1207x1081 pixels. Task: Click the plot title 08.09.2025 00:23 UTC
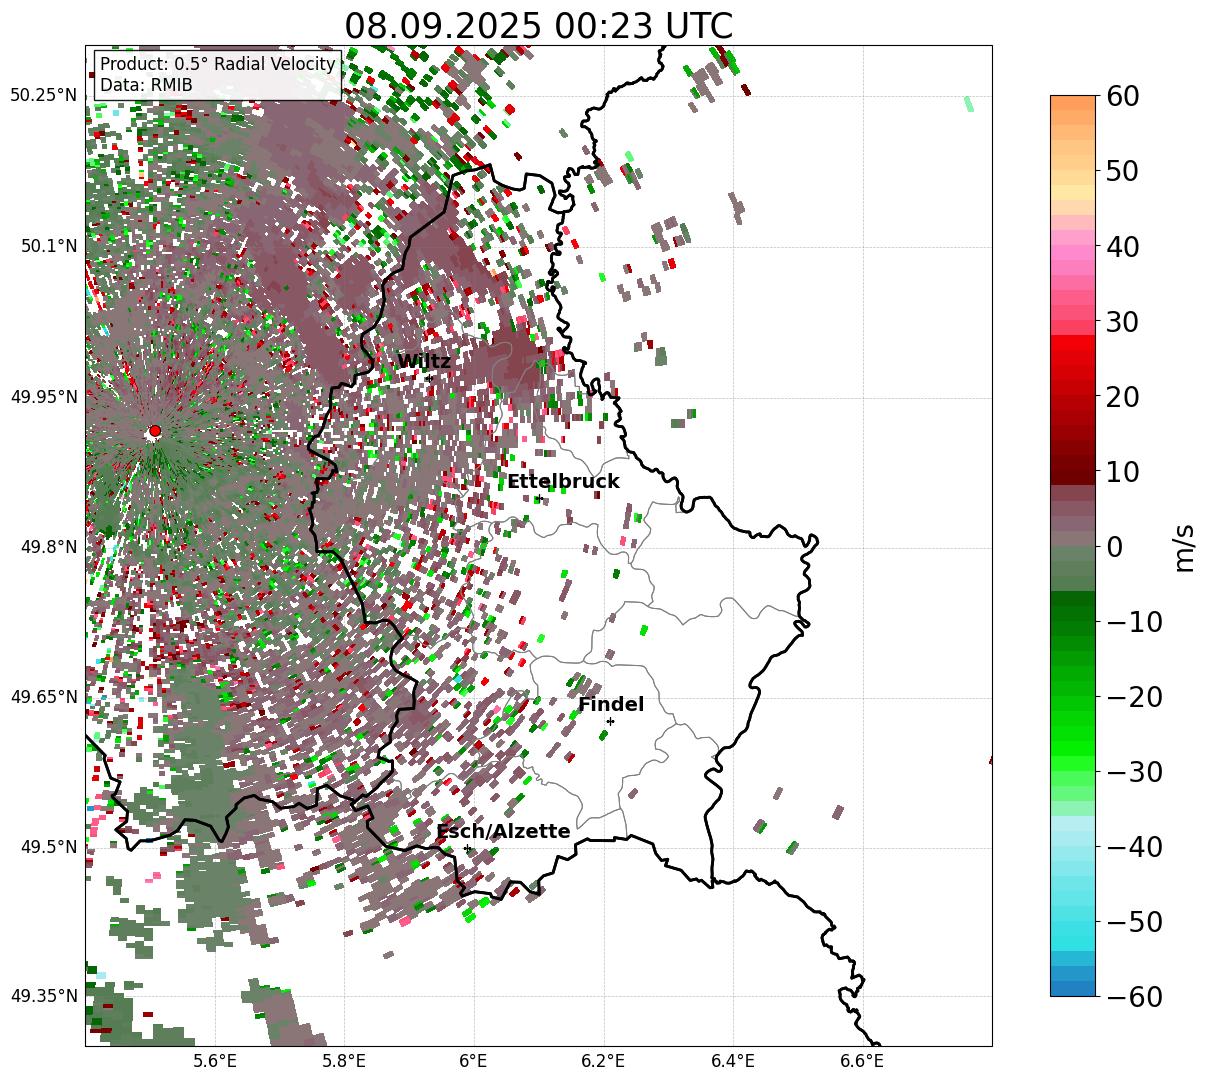(538, 26)
